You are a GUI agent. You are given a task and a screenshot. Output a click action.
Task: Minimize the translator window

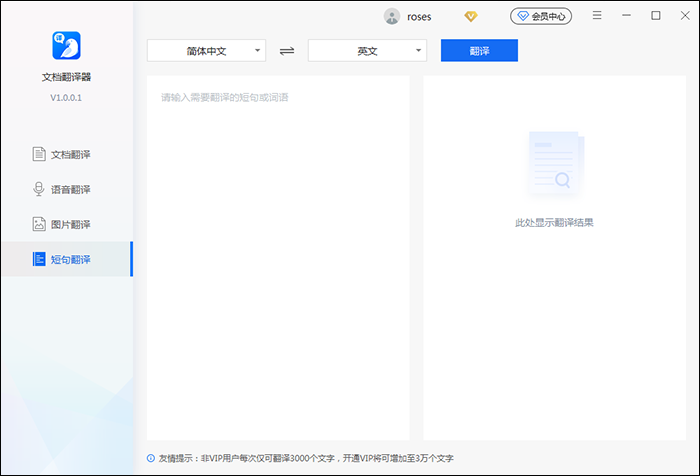(x=626, y=16)
